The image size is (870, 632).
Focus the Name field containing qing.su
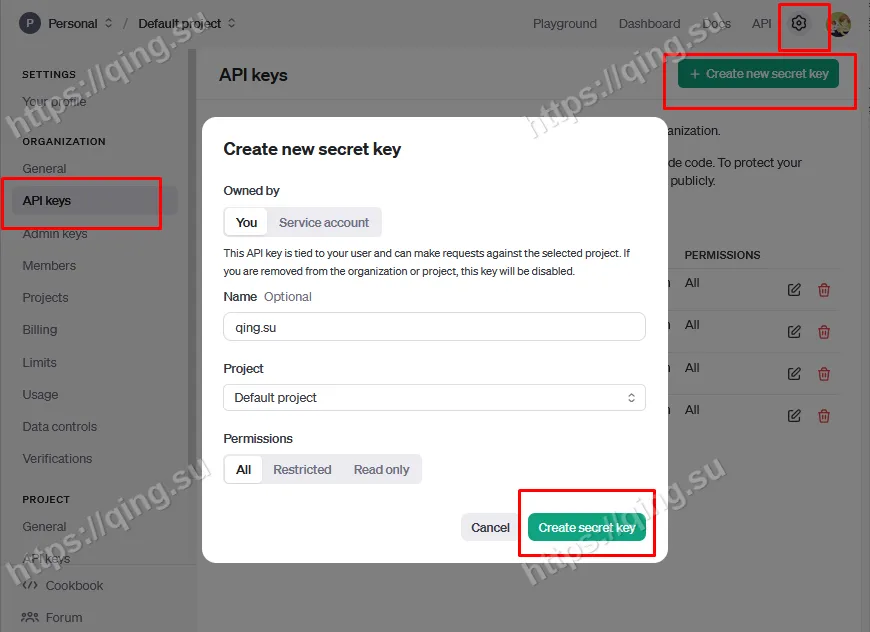coord(434,327)
